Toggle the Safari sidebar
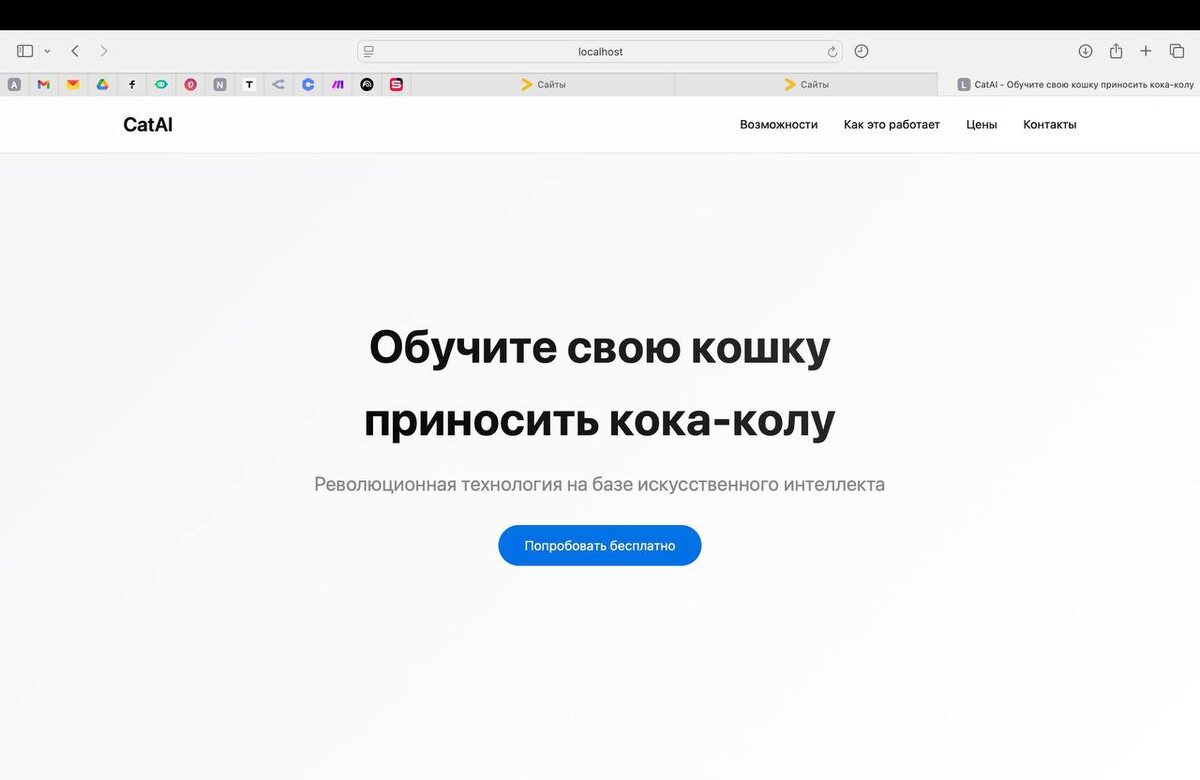Viewport: 1200px width, 780px height. (x=25, y=51)
